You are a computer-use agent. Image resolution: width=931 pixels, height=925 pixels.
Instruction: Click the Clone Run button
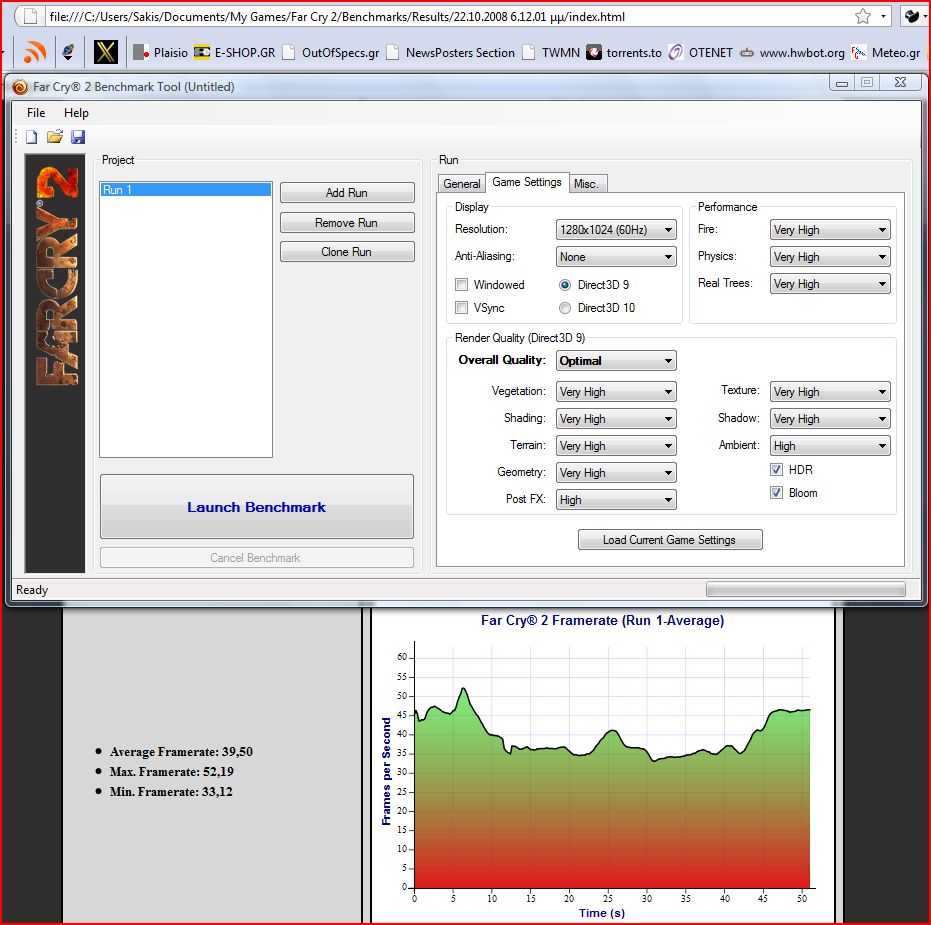click(x=347, y=252)
